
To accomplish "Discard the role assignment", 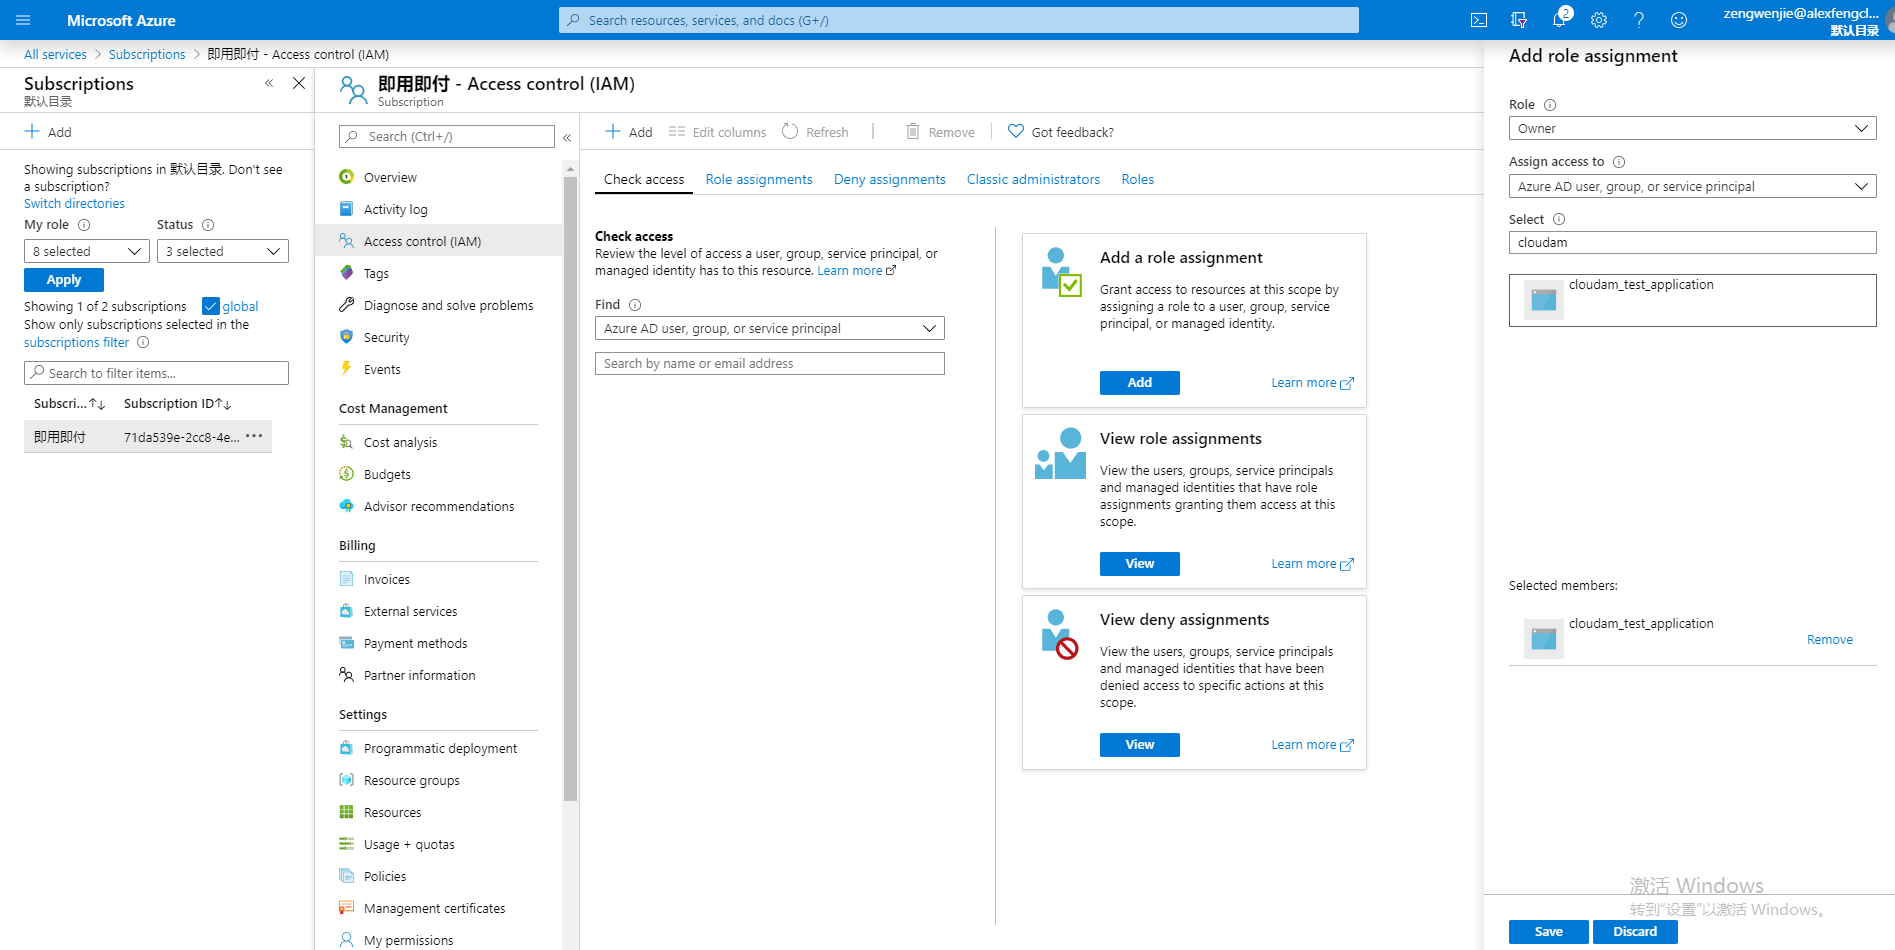I will coord(1636,932).
